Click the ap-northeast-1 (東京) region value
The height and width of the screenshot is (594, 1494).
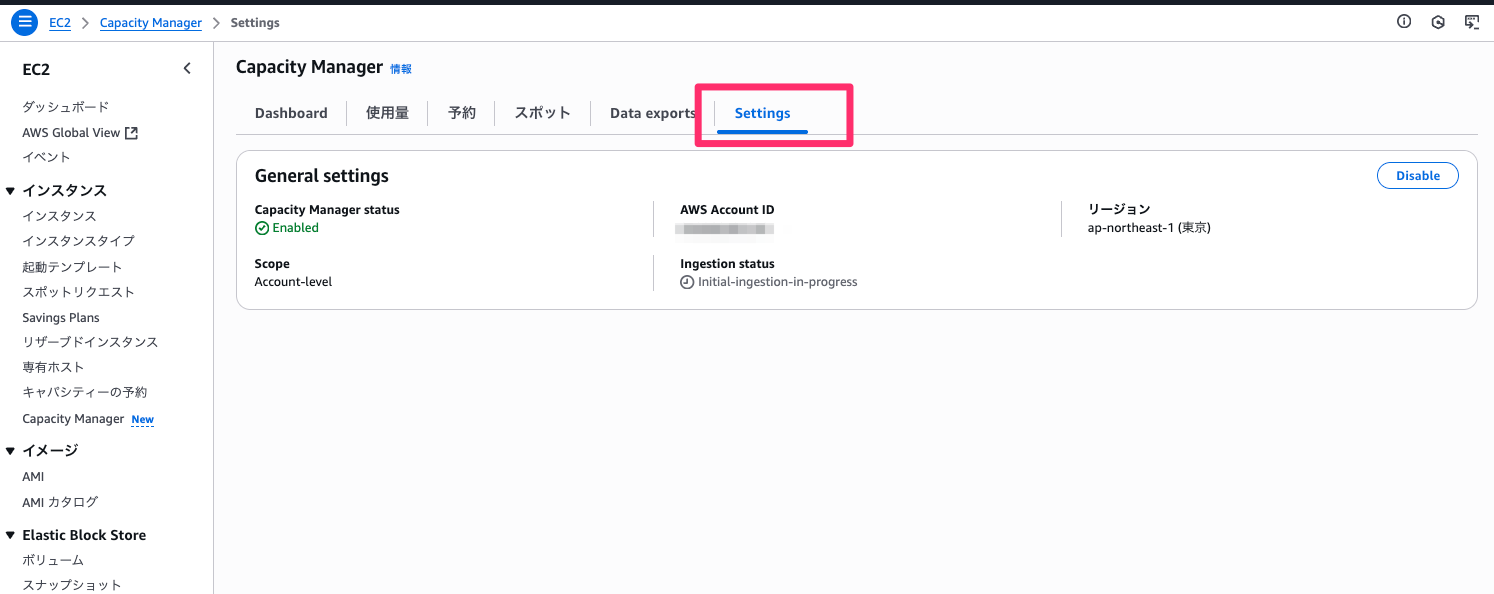[1149, 228]
